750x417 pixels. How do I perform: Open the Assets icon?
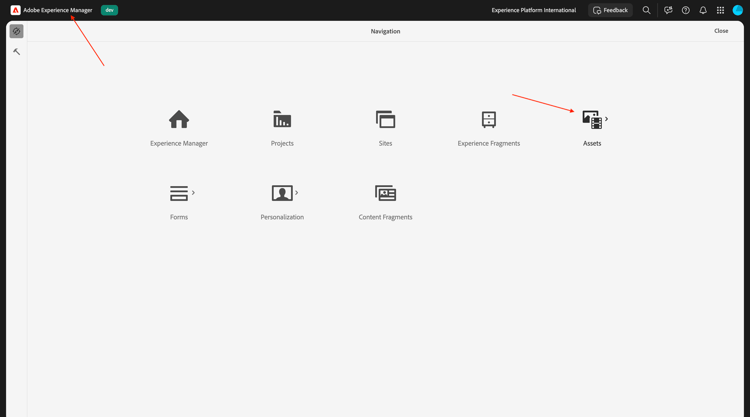pyautogui.click(x=592, y=120)
